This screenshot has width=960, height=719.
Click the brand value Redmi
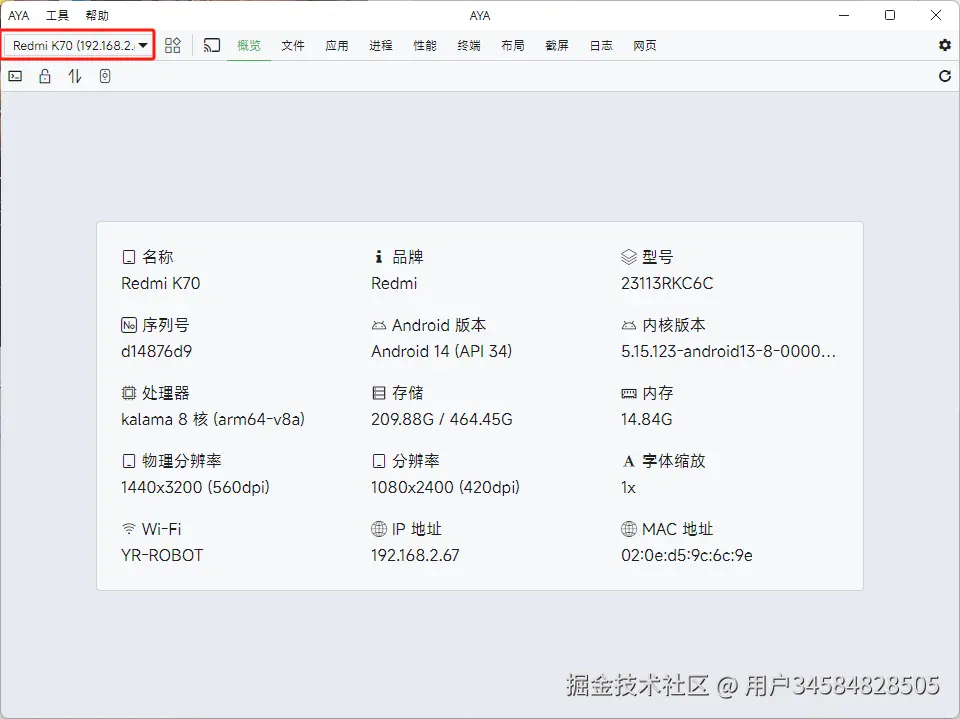[394, 284]
